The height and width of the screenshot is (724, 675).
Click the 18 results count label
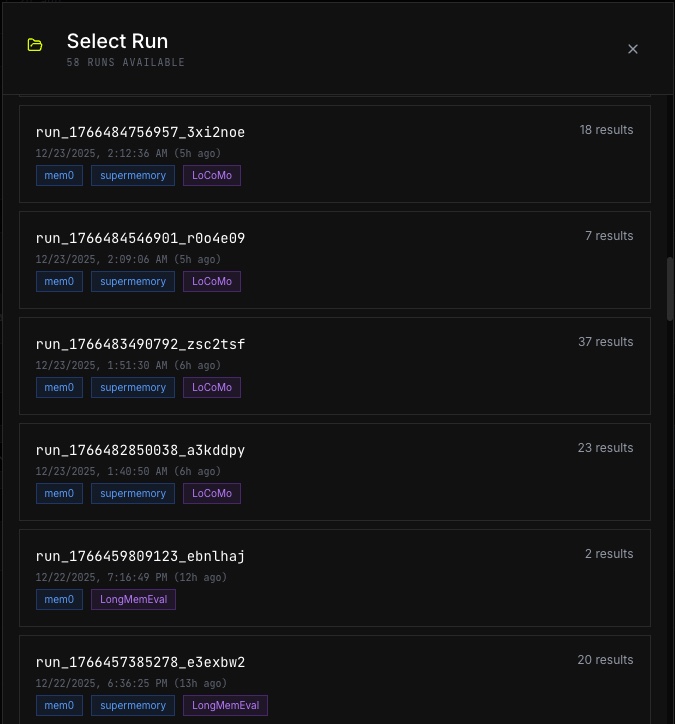(606, 130)
